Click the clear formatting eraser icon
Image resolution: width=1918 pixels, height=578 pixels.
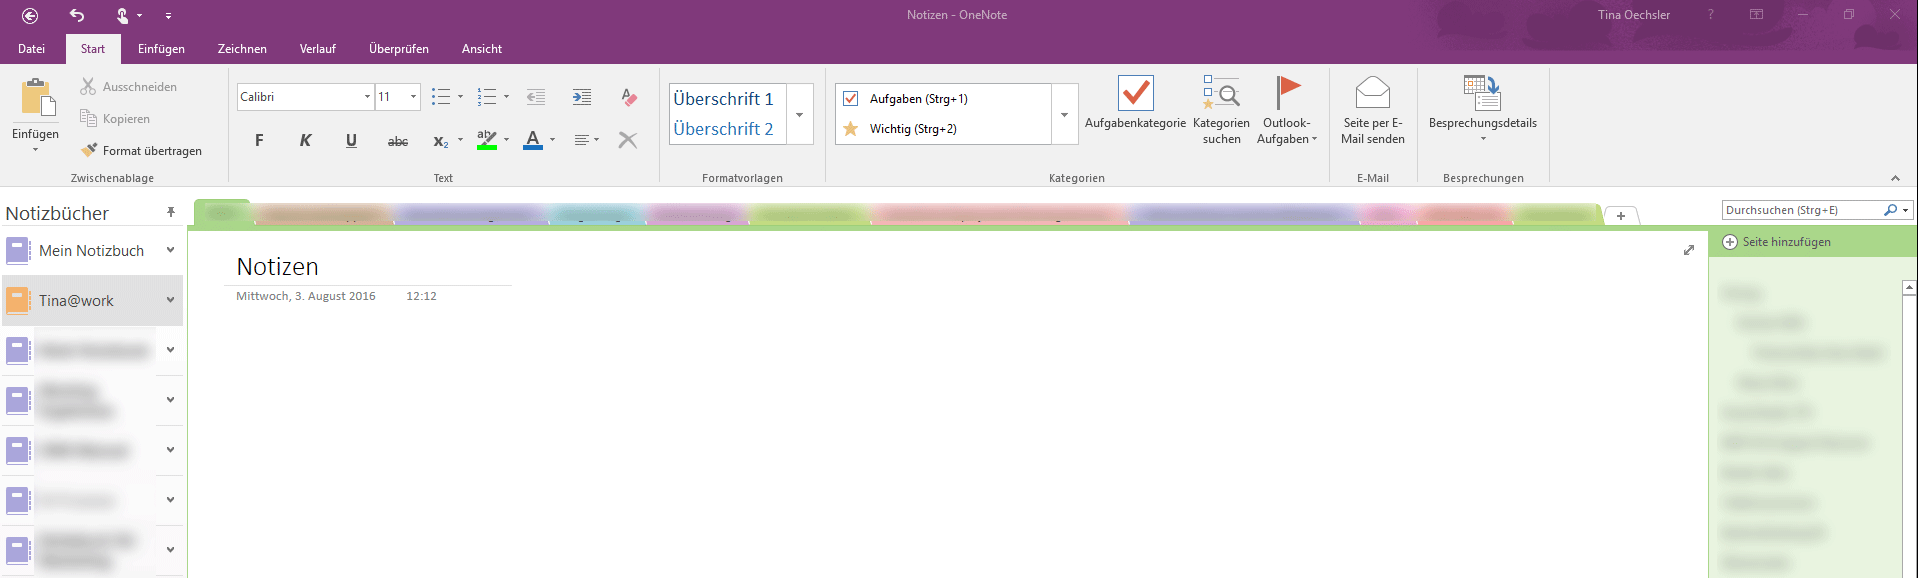(x=628, y=97)
